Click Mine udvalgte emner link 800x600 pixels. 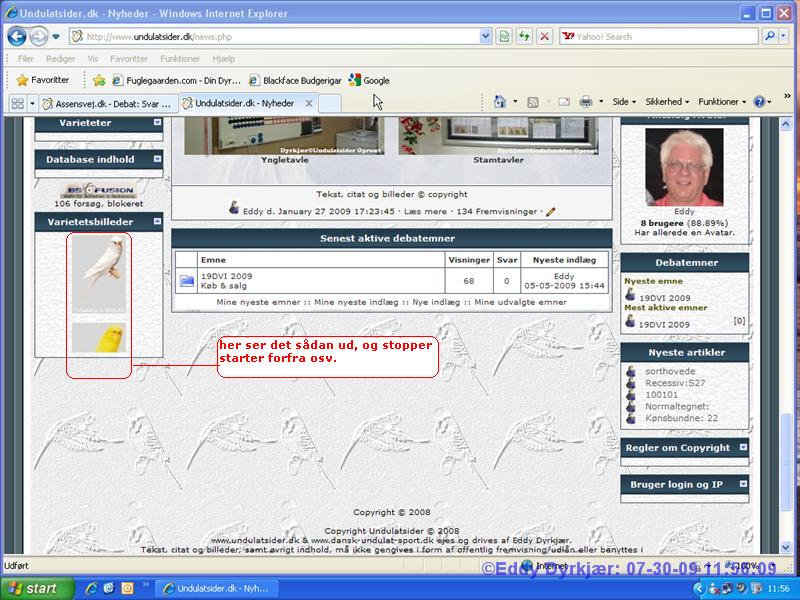click(x=520, y=302)
